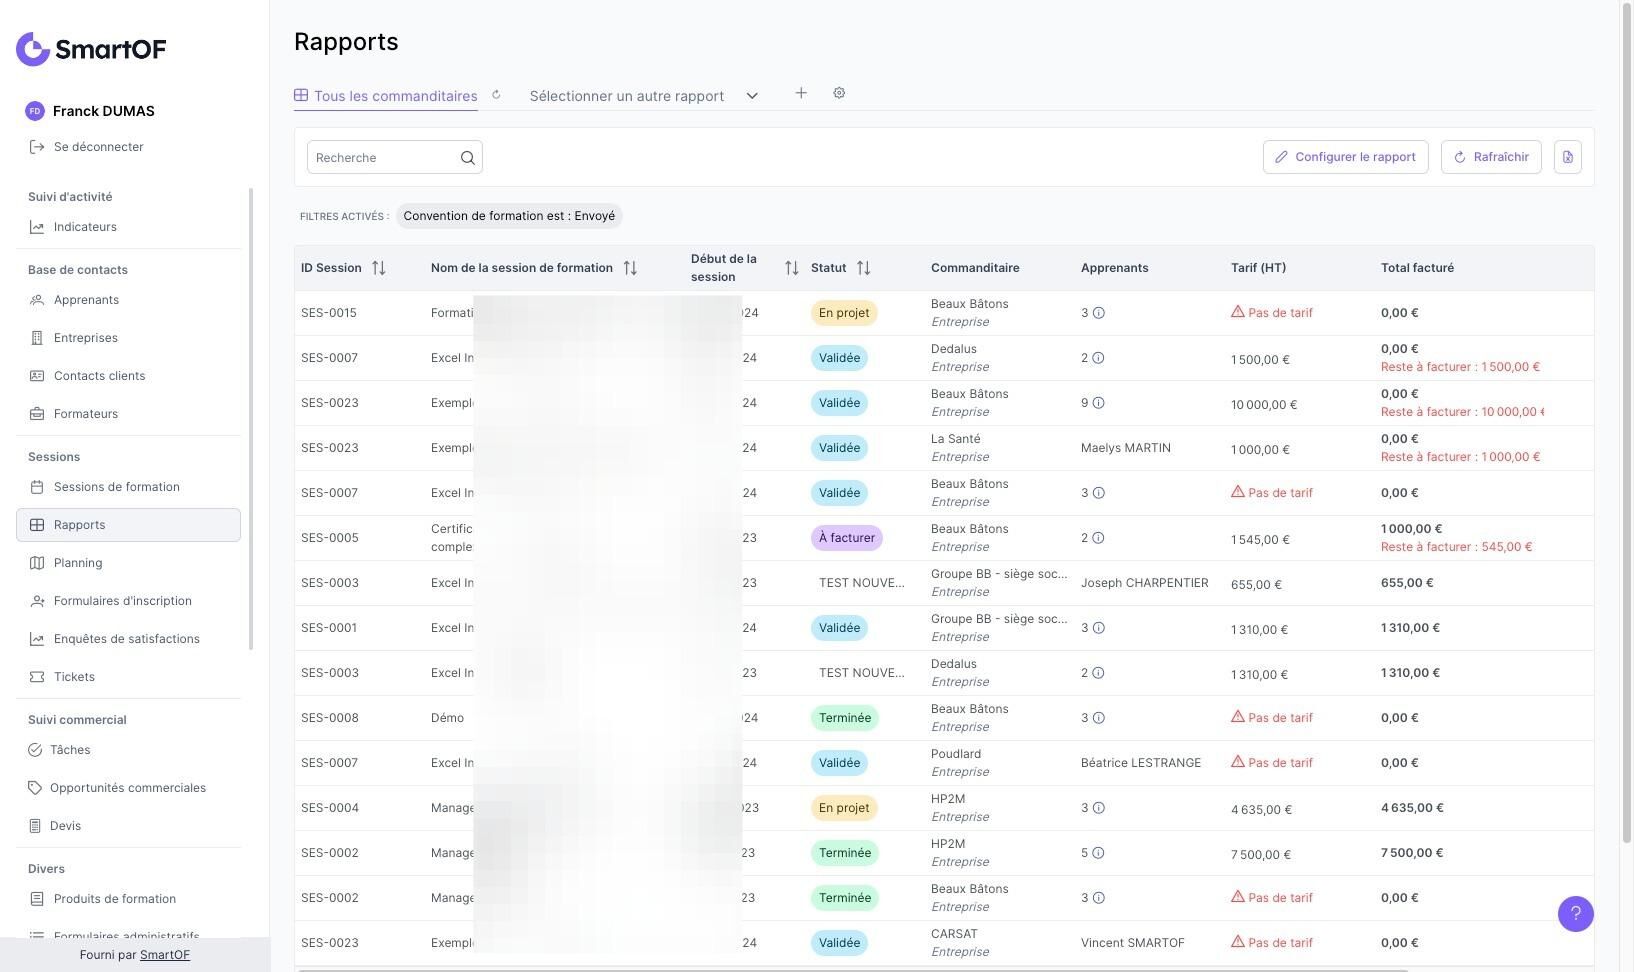Click the Planning map icon in sidebar
The image size is (1634, 972).
[37, 563]
